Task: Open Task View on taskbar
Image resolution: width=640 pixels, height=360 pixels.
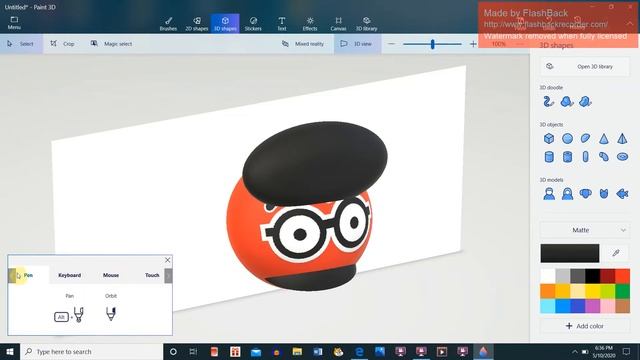Action: (193, 351)
